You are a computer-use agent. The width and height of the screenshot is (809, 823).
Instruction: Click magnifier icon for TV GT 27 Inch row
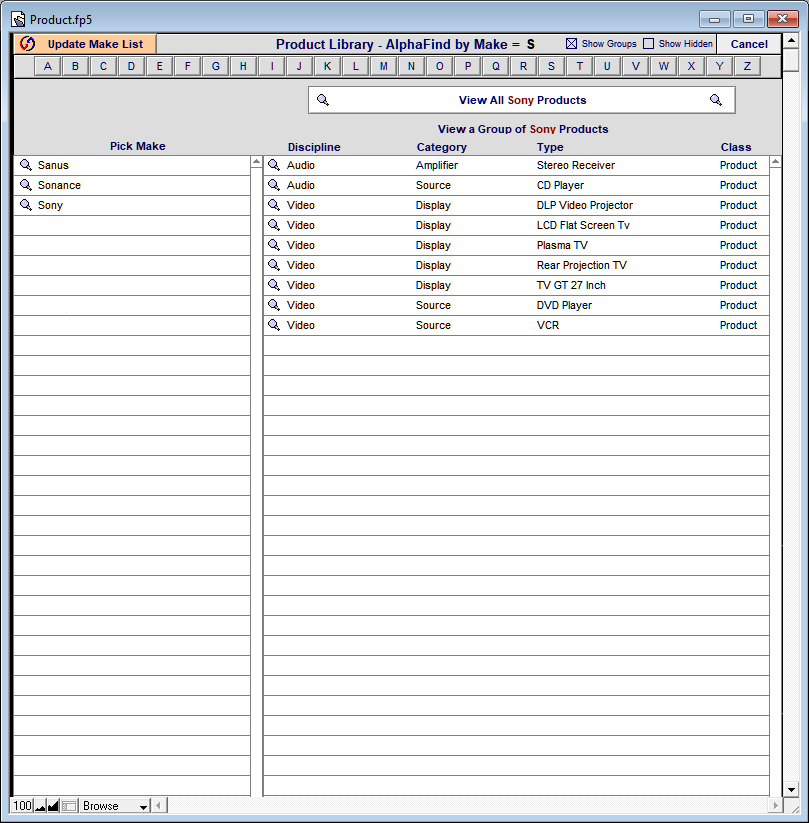click(274, 285)
